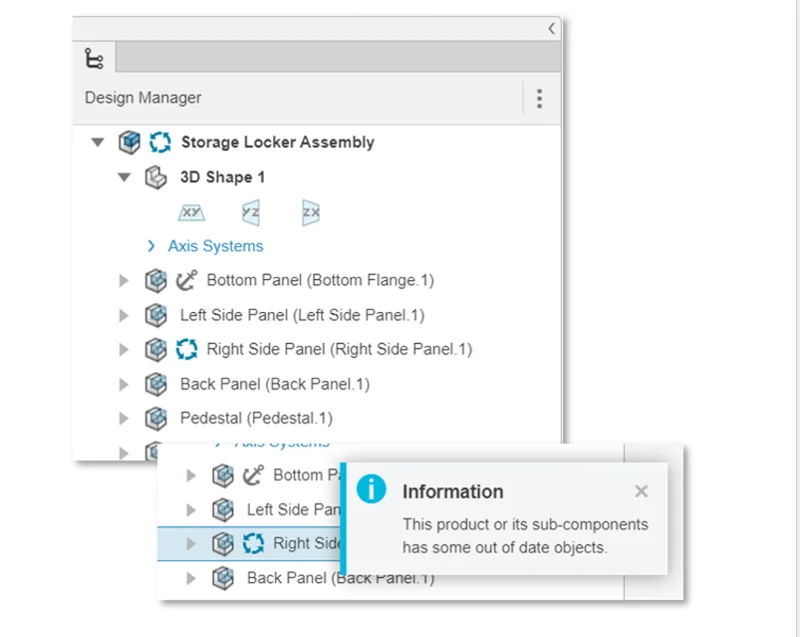This screenshot has height=637, width=800.
Task: Click the Design Manager tree tab icon
Action: point(94,59)
